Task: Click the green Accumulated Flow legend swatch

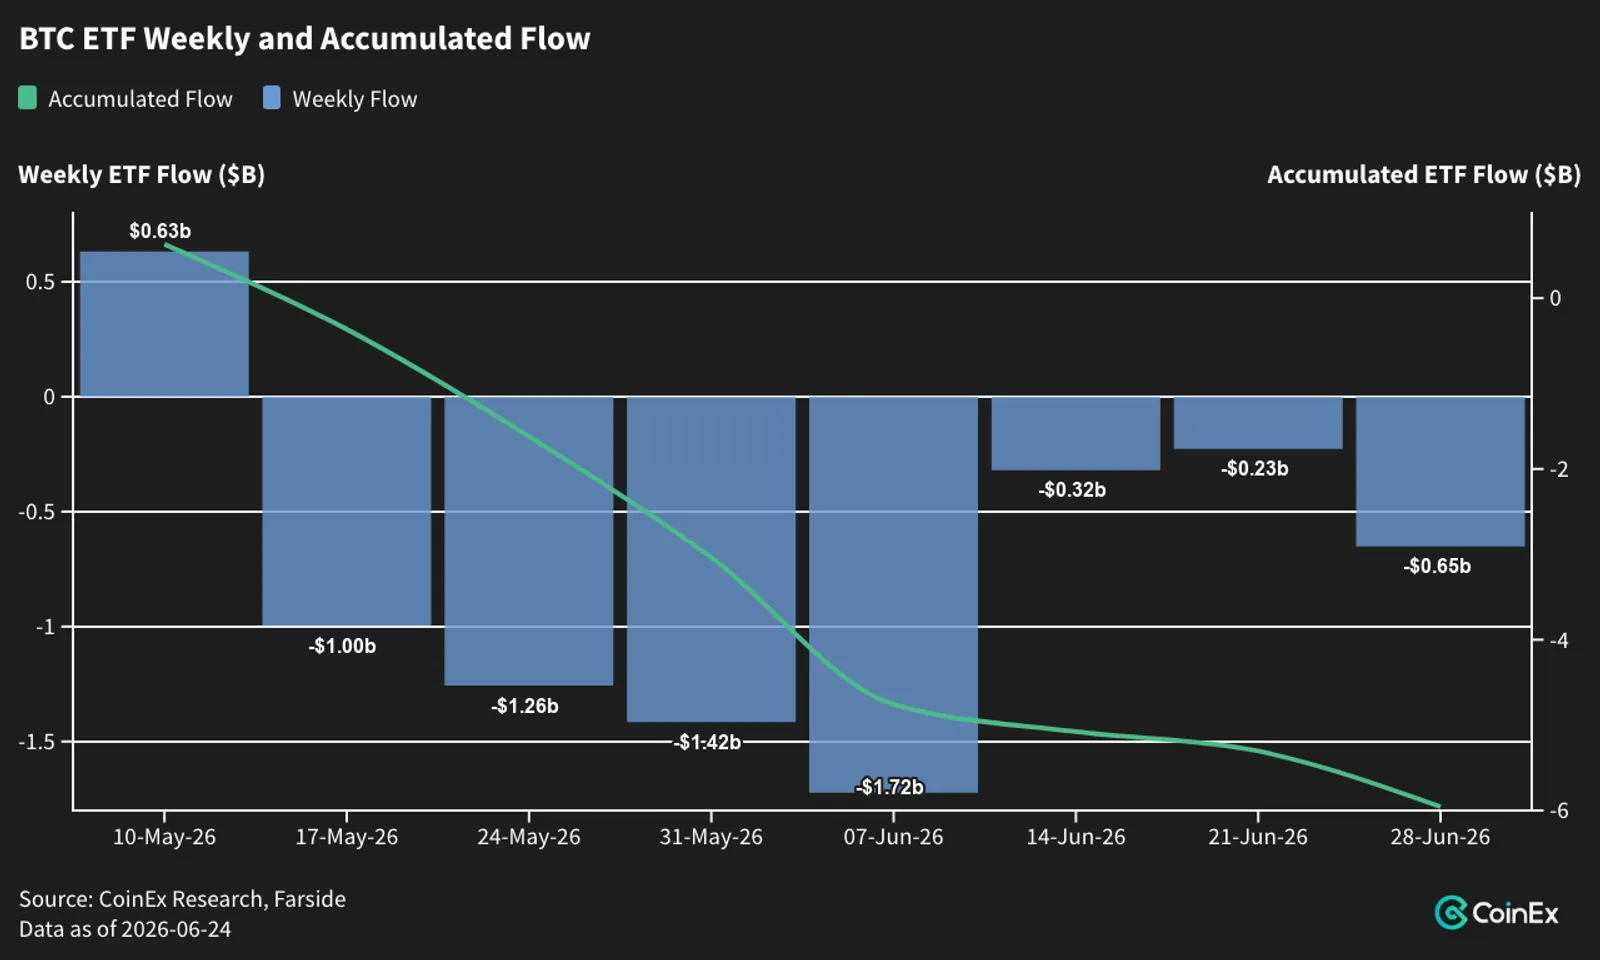Action: pyautogui.click(x=27, y=98)
